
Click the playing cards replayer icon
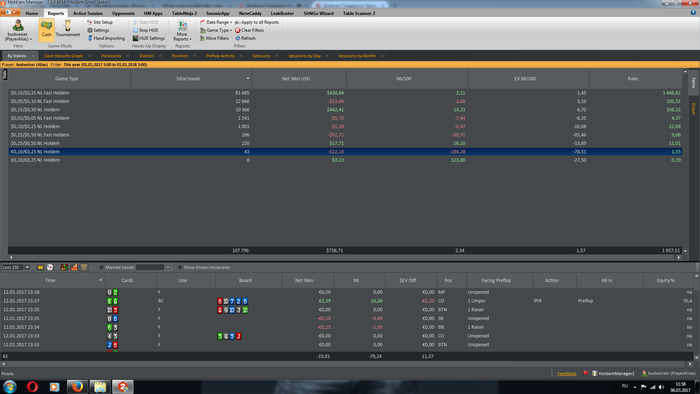[50, 267]
